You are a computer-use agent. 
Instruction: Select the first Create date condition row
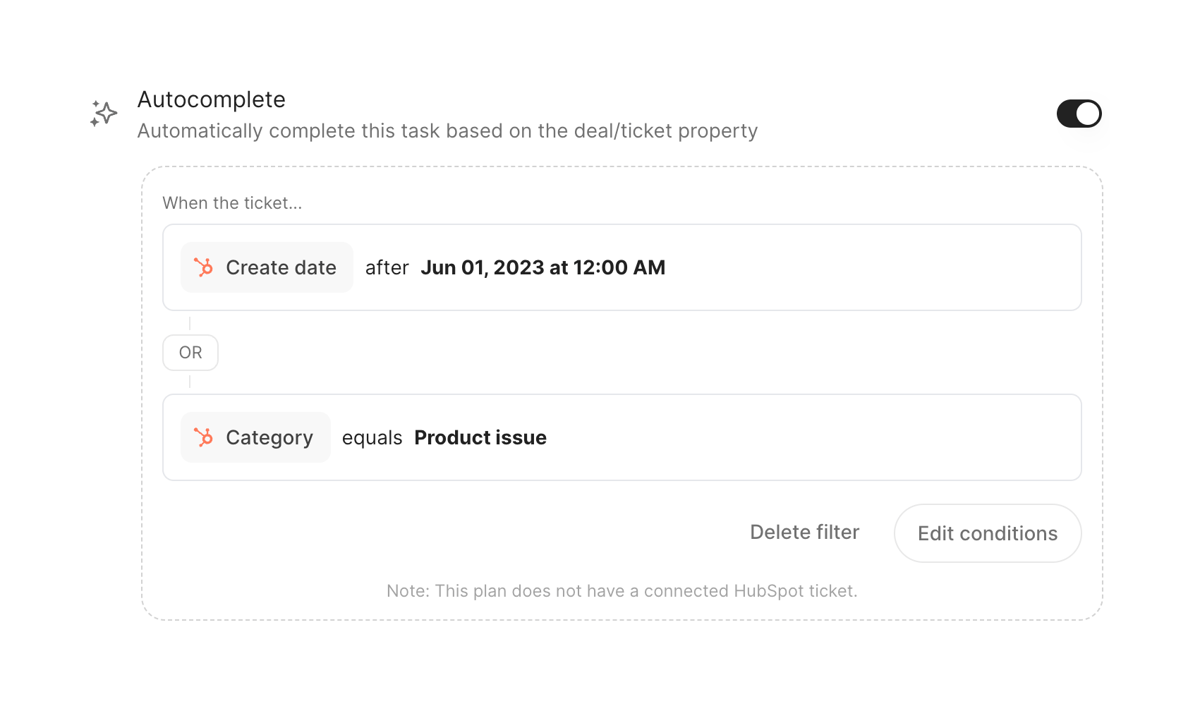tap(622, 267)
